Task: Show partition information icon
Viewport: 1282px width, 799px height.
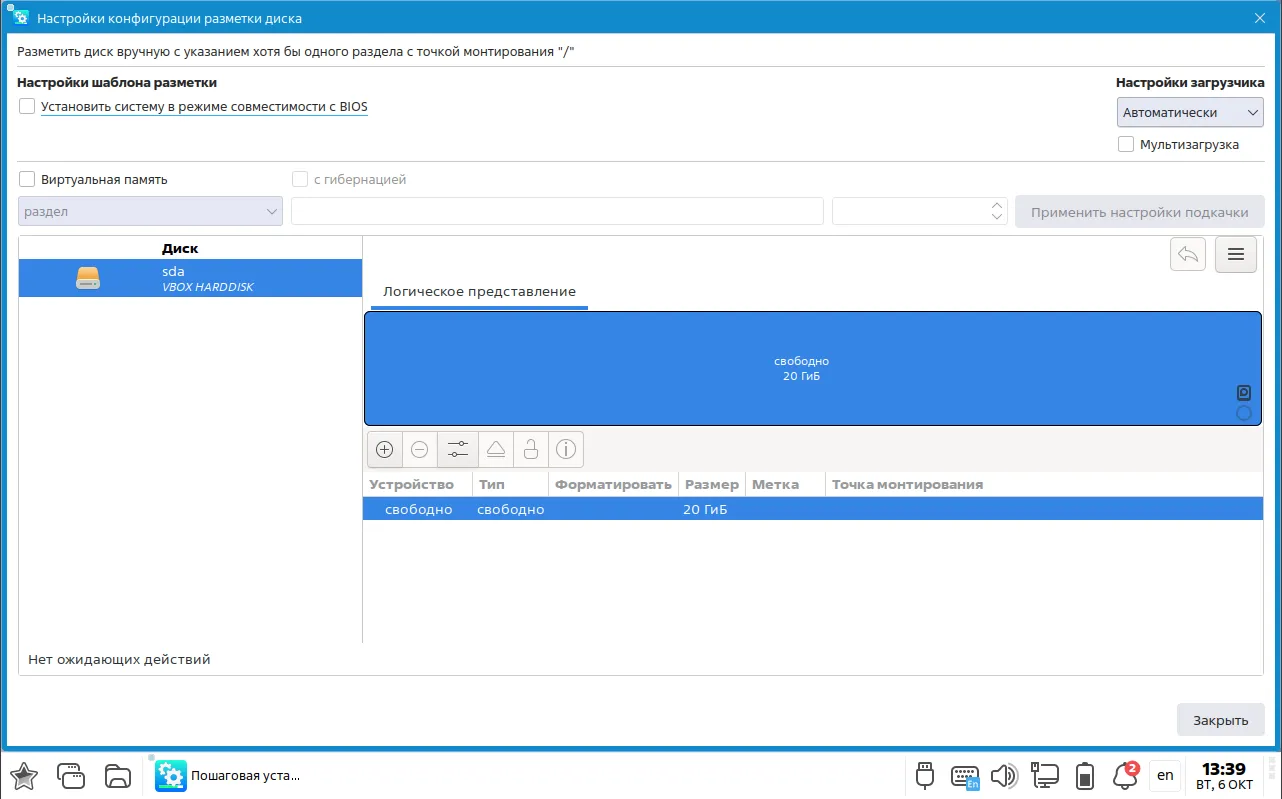Action: pyautogui.click(x=566, y=450)
